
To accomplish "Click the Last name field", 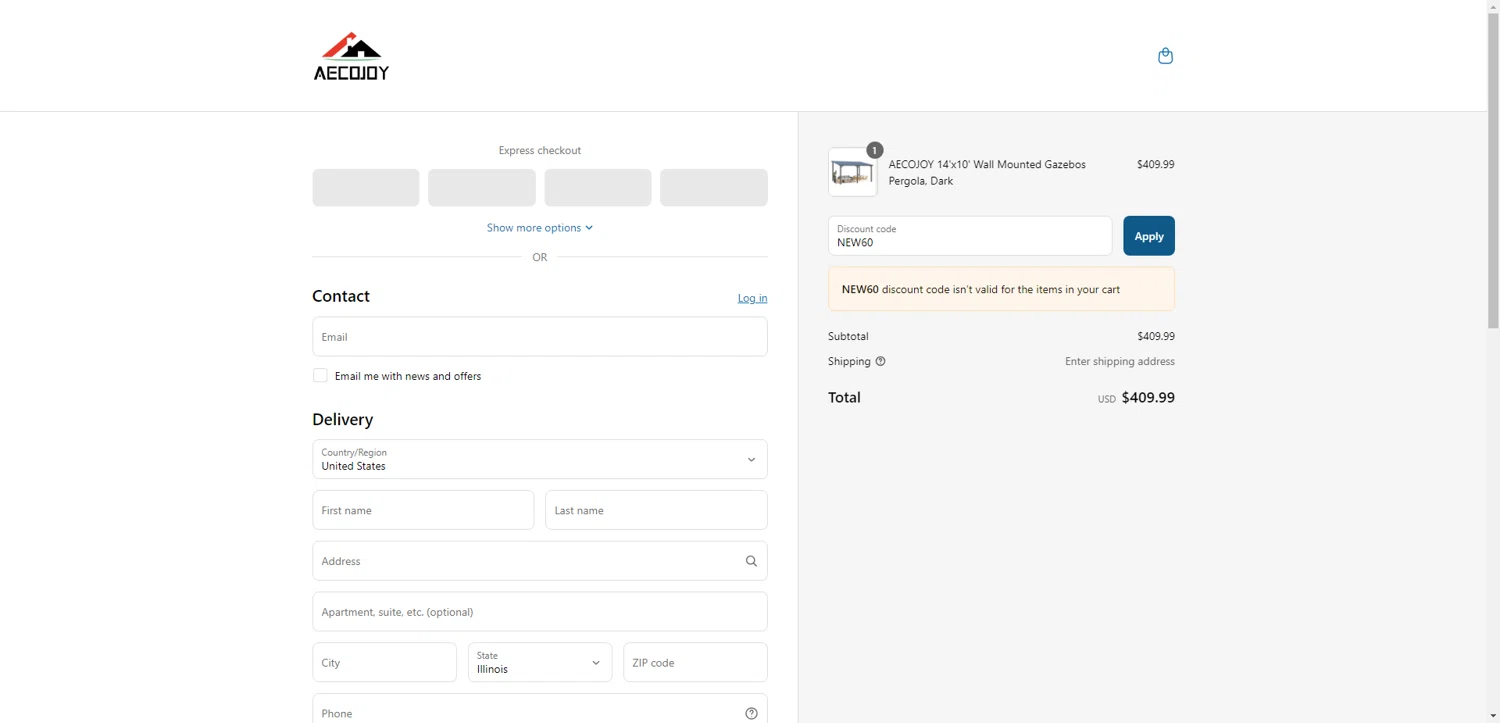I will pos(656,510).
